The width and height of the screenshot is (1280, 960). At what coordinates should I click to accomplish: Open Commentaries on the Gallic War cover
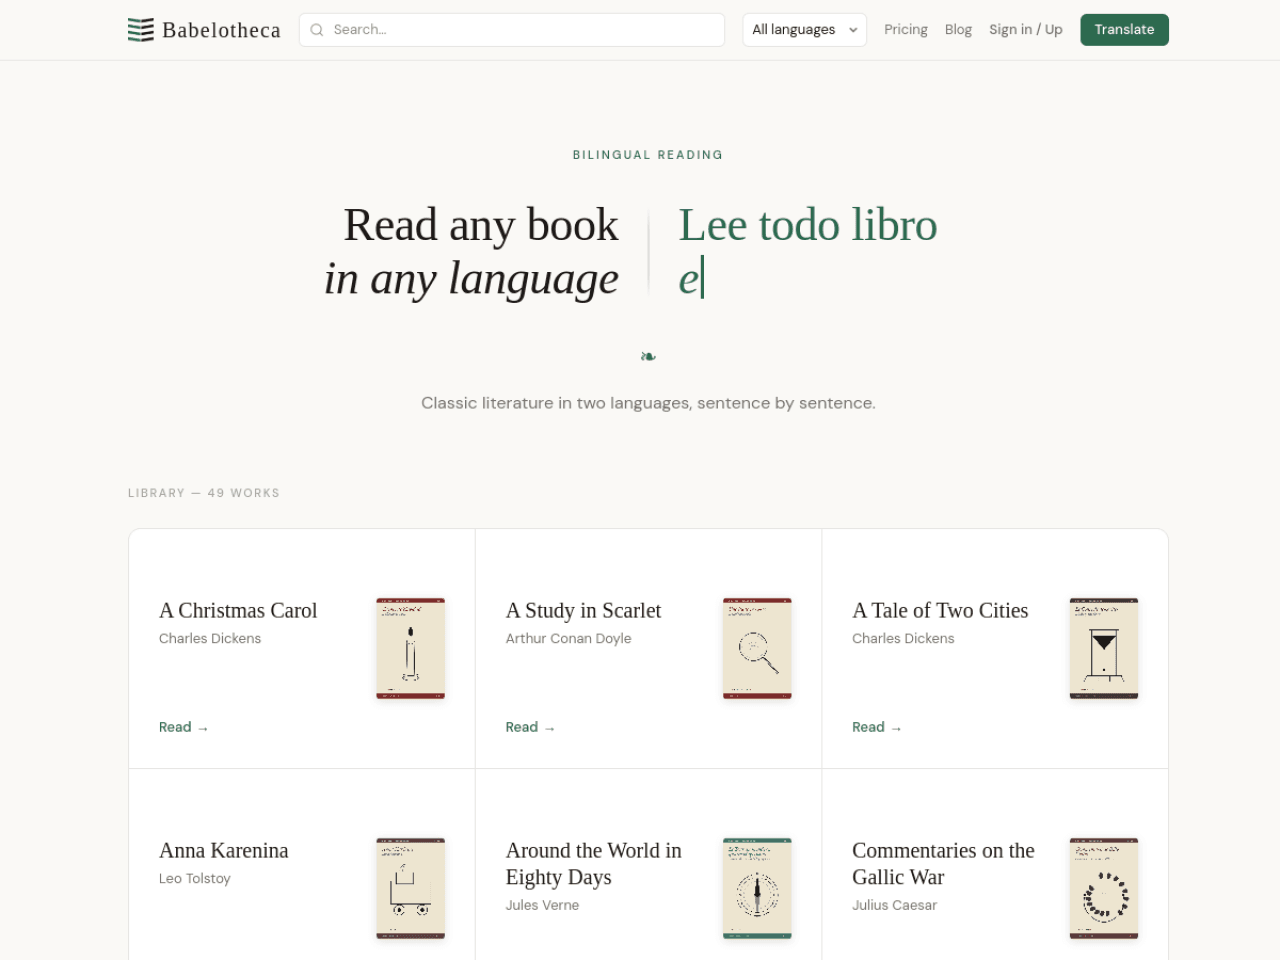[x=1104, y=888]
